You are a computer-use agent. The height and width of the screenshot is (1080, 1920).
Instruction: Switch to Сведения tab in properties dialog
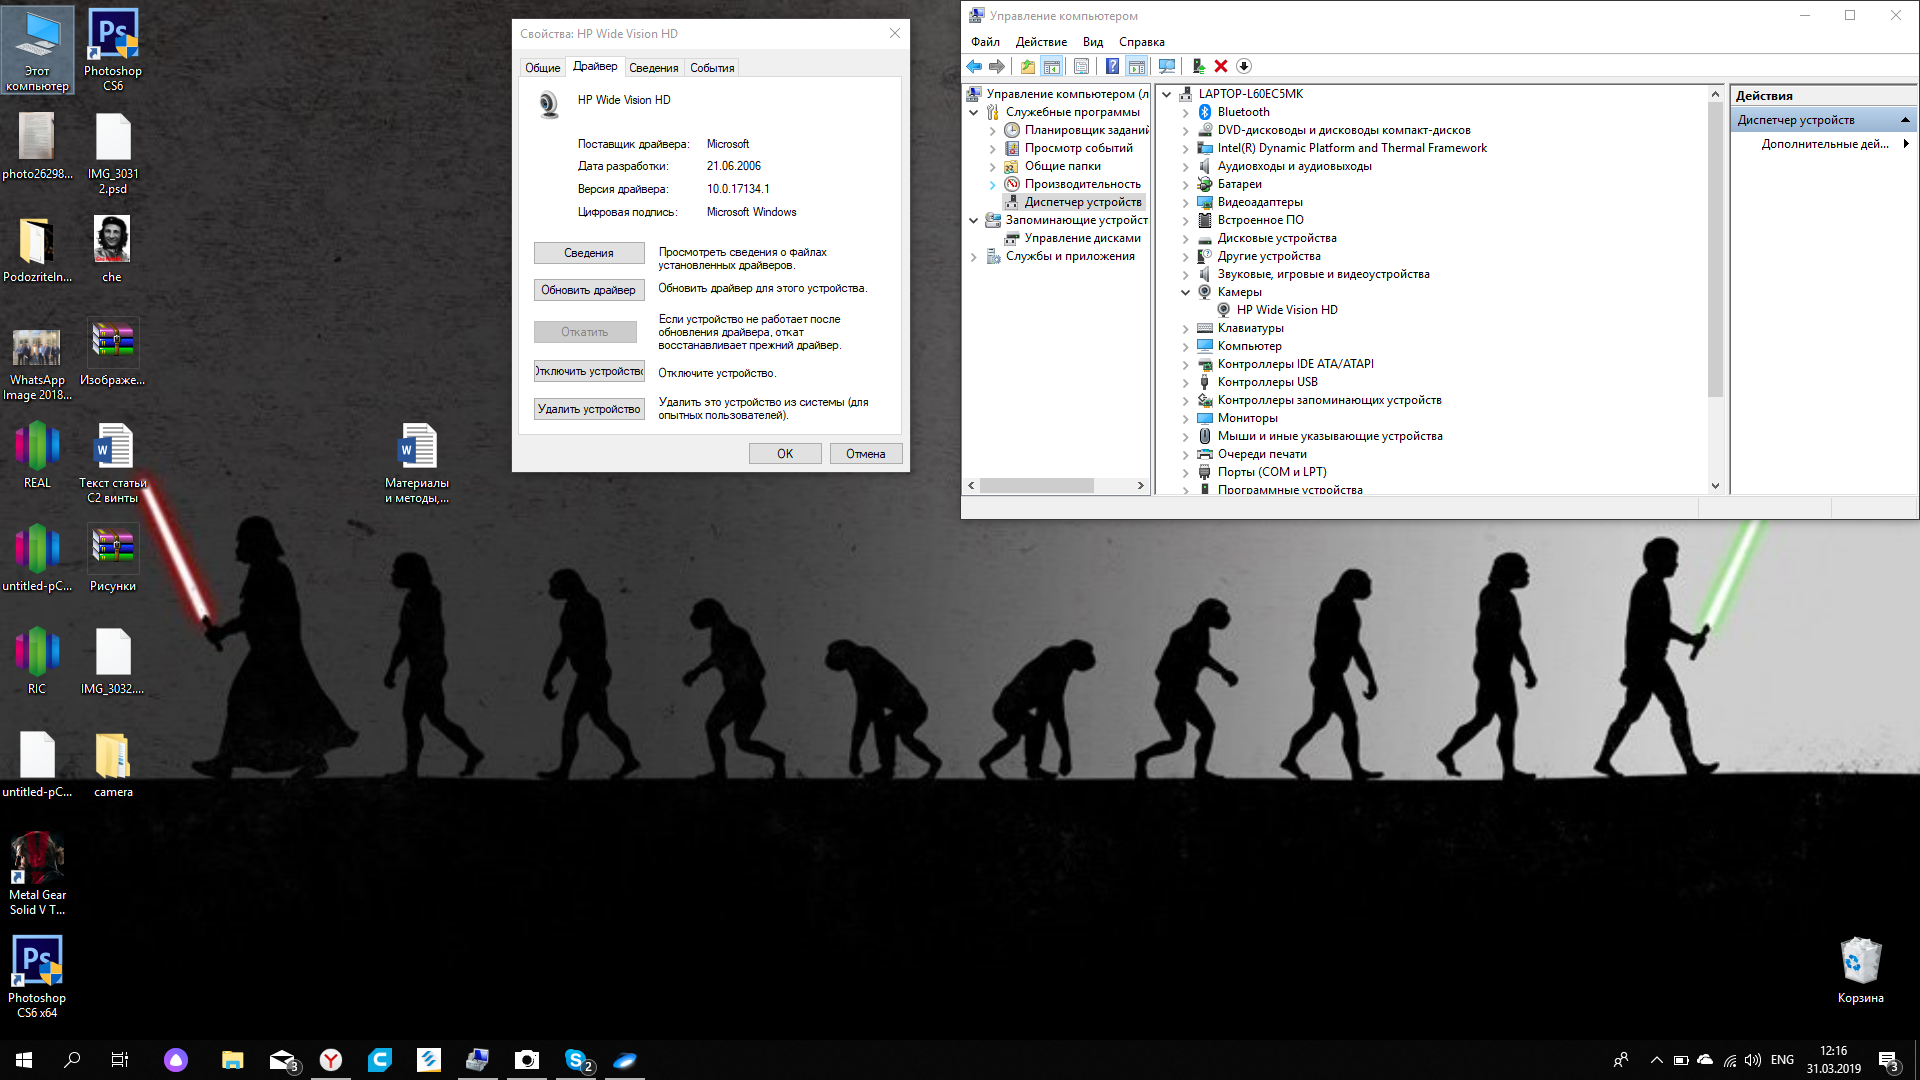(x=654, y=68)
